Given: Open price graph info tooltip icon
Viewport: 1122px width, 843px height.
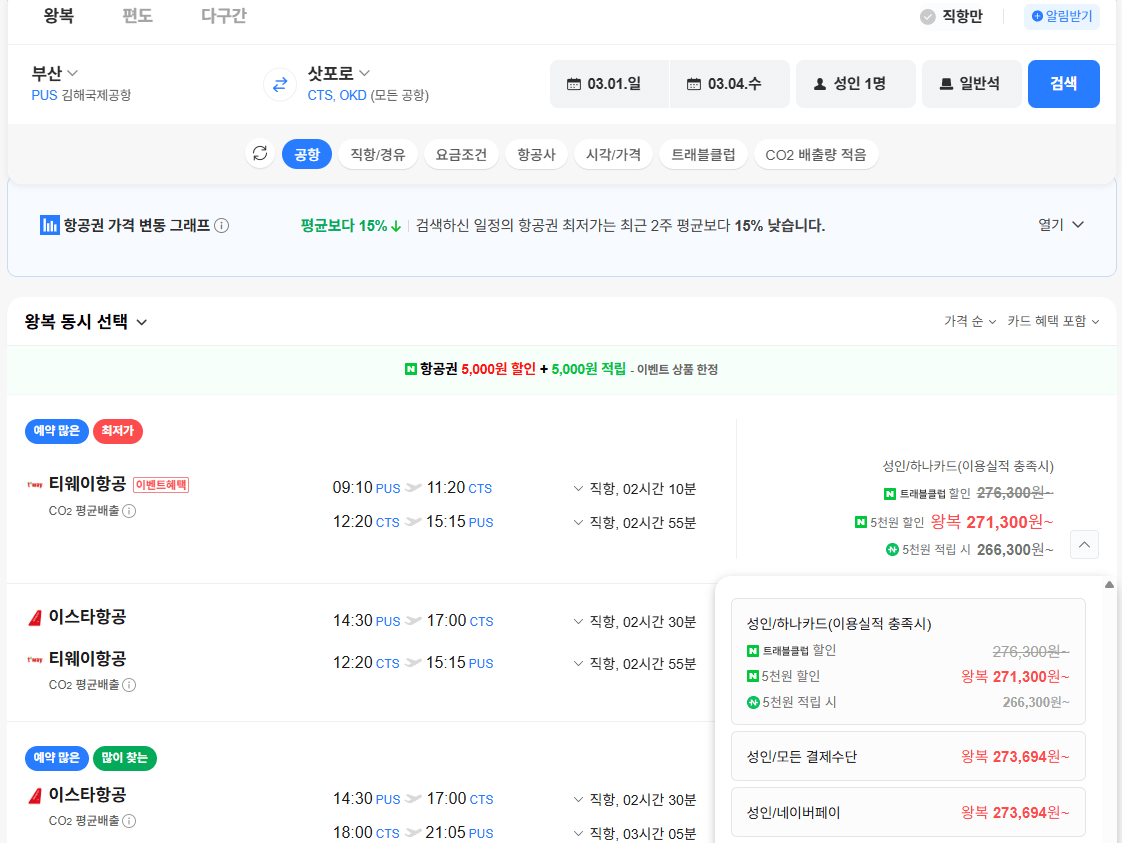Looking at the screenshot, I should click(222, 226).
